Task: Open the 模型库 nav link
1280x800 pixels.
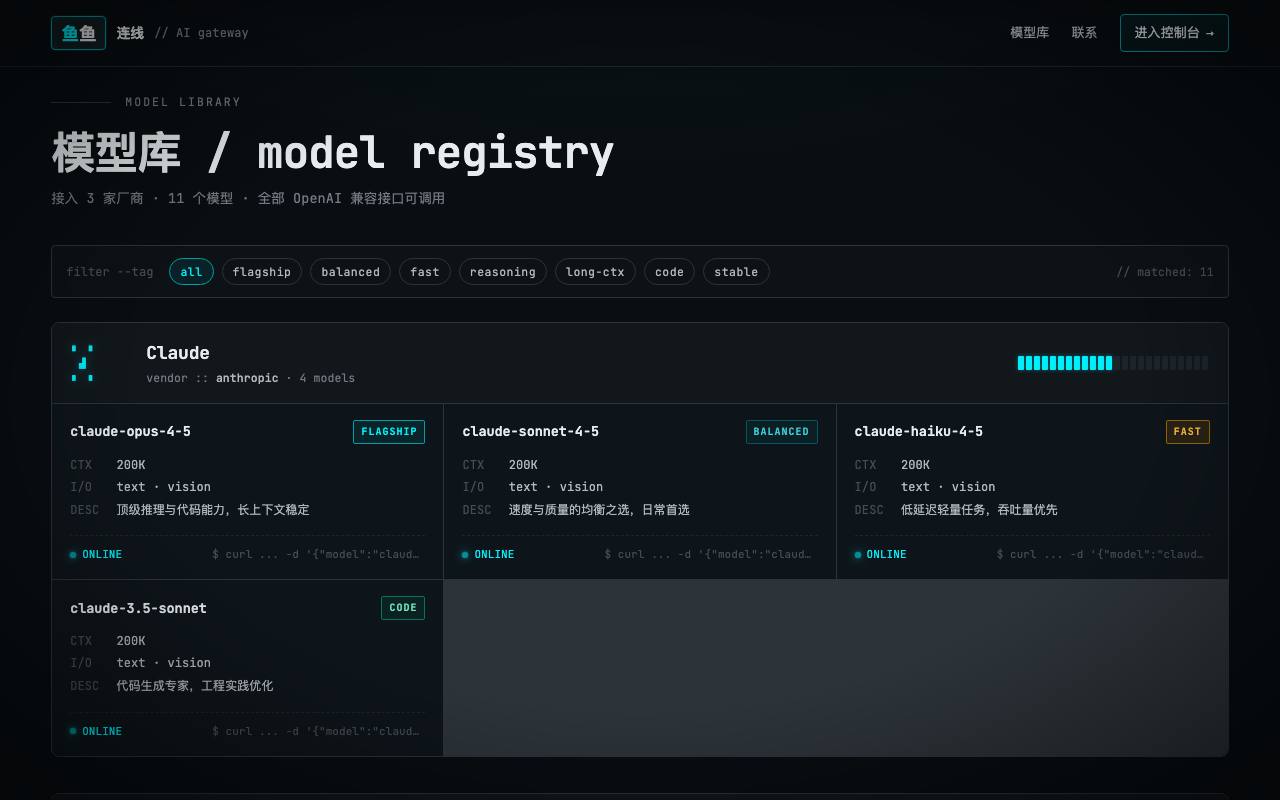Action: coord(1029,33)
